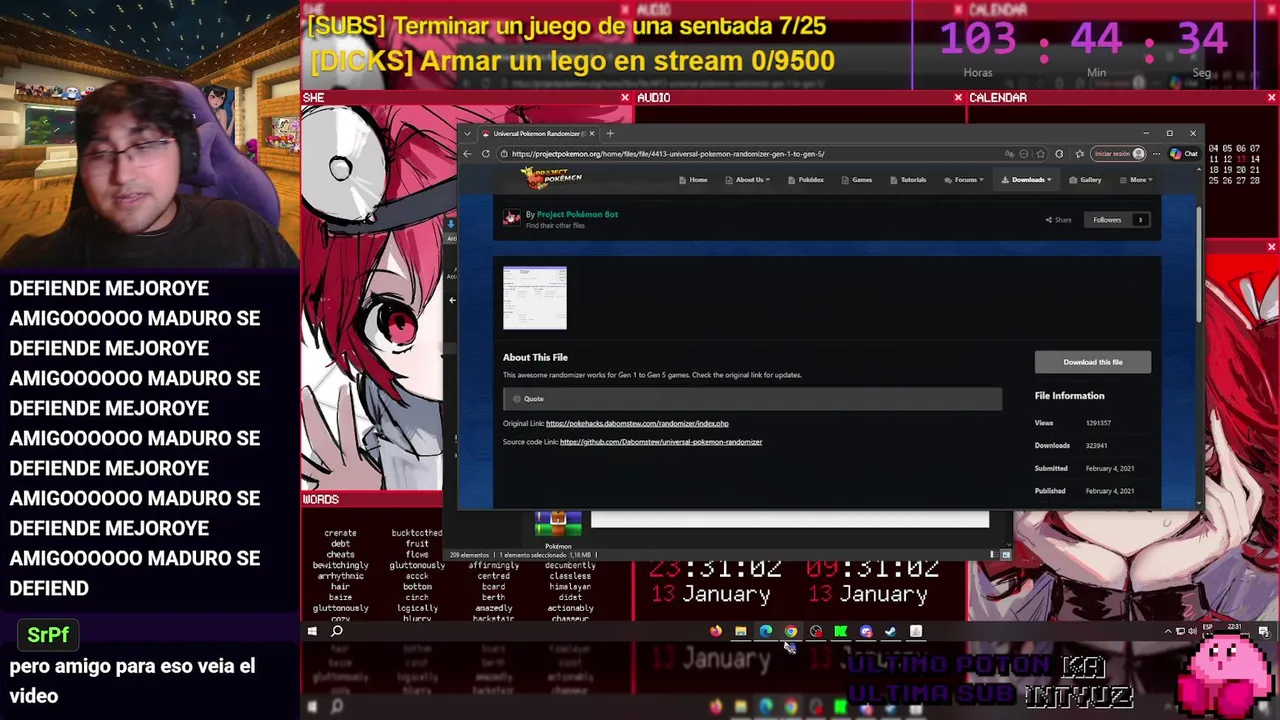1280x720 pixels.
Task: Click the ESP input language indicator
Action: (1207, 628)
